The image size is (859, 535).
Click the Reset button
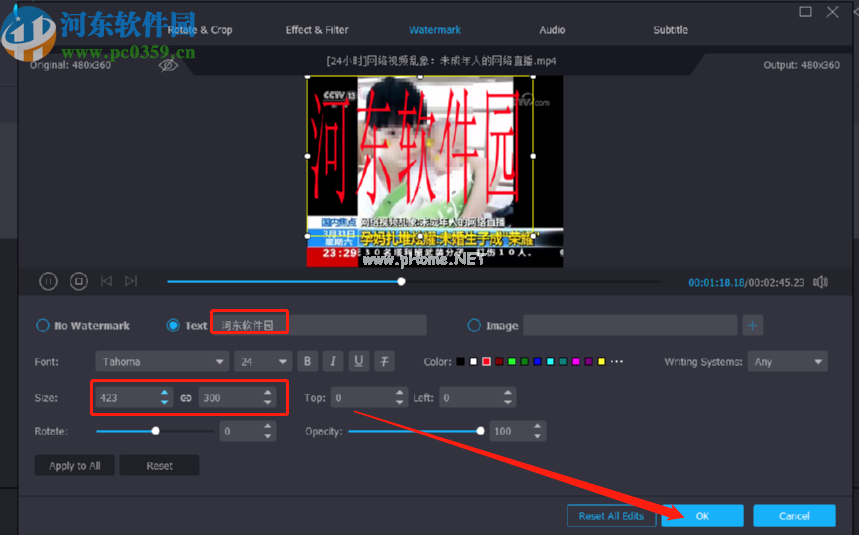point(159,465)
